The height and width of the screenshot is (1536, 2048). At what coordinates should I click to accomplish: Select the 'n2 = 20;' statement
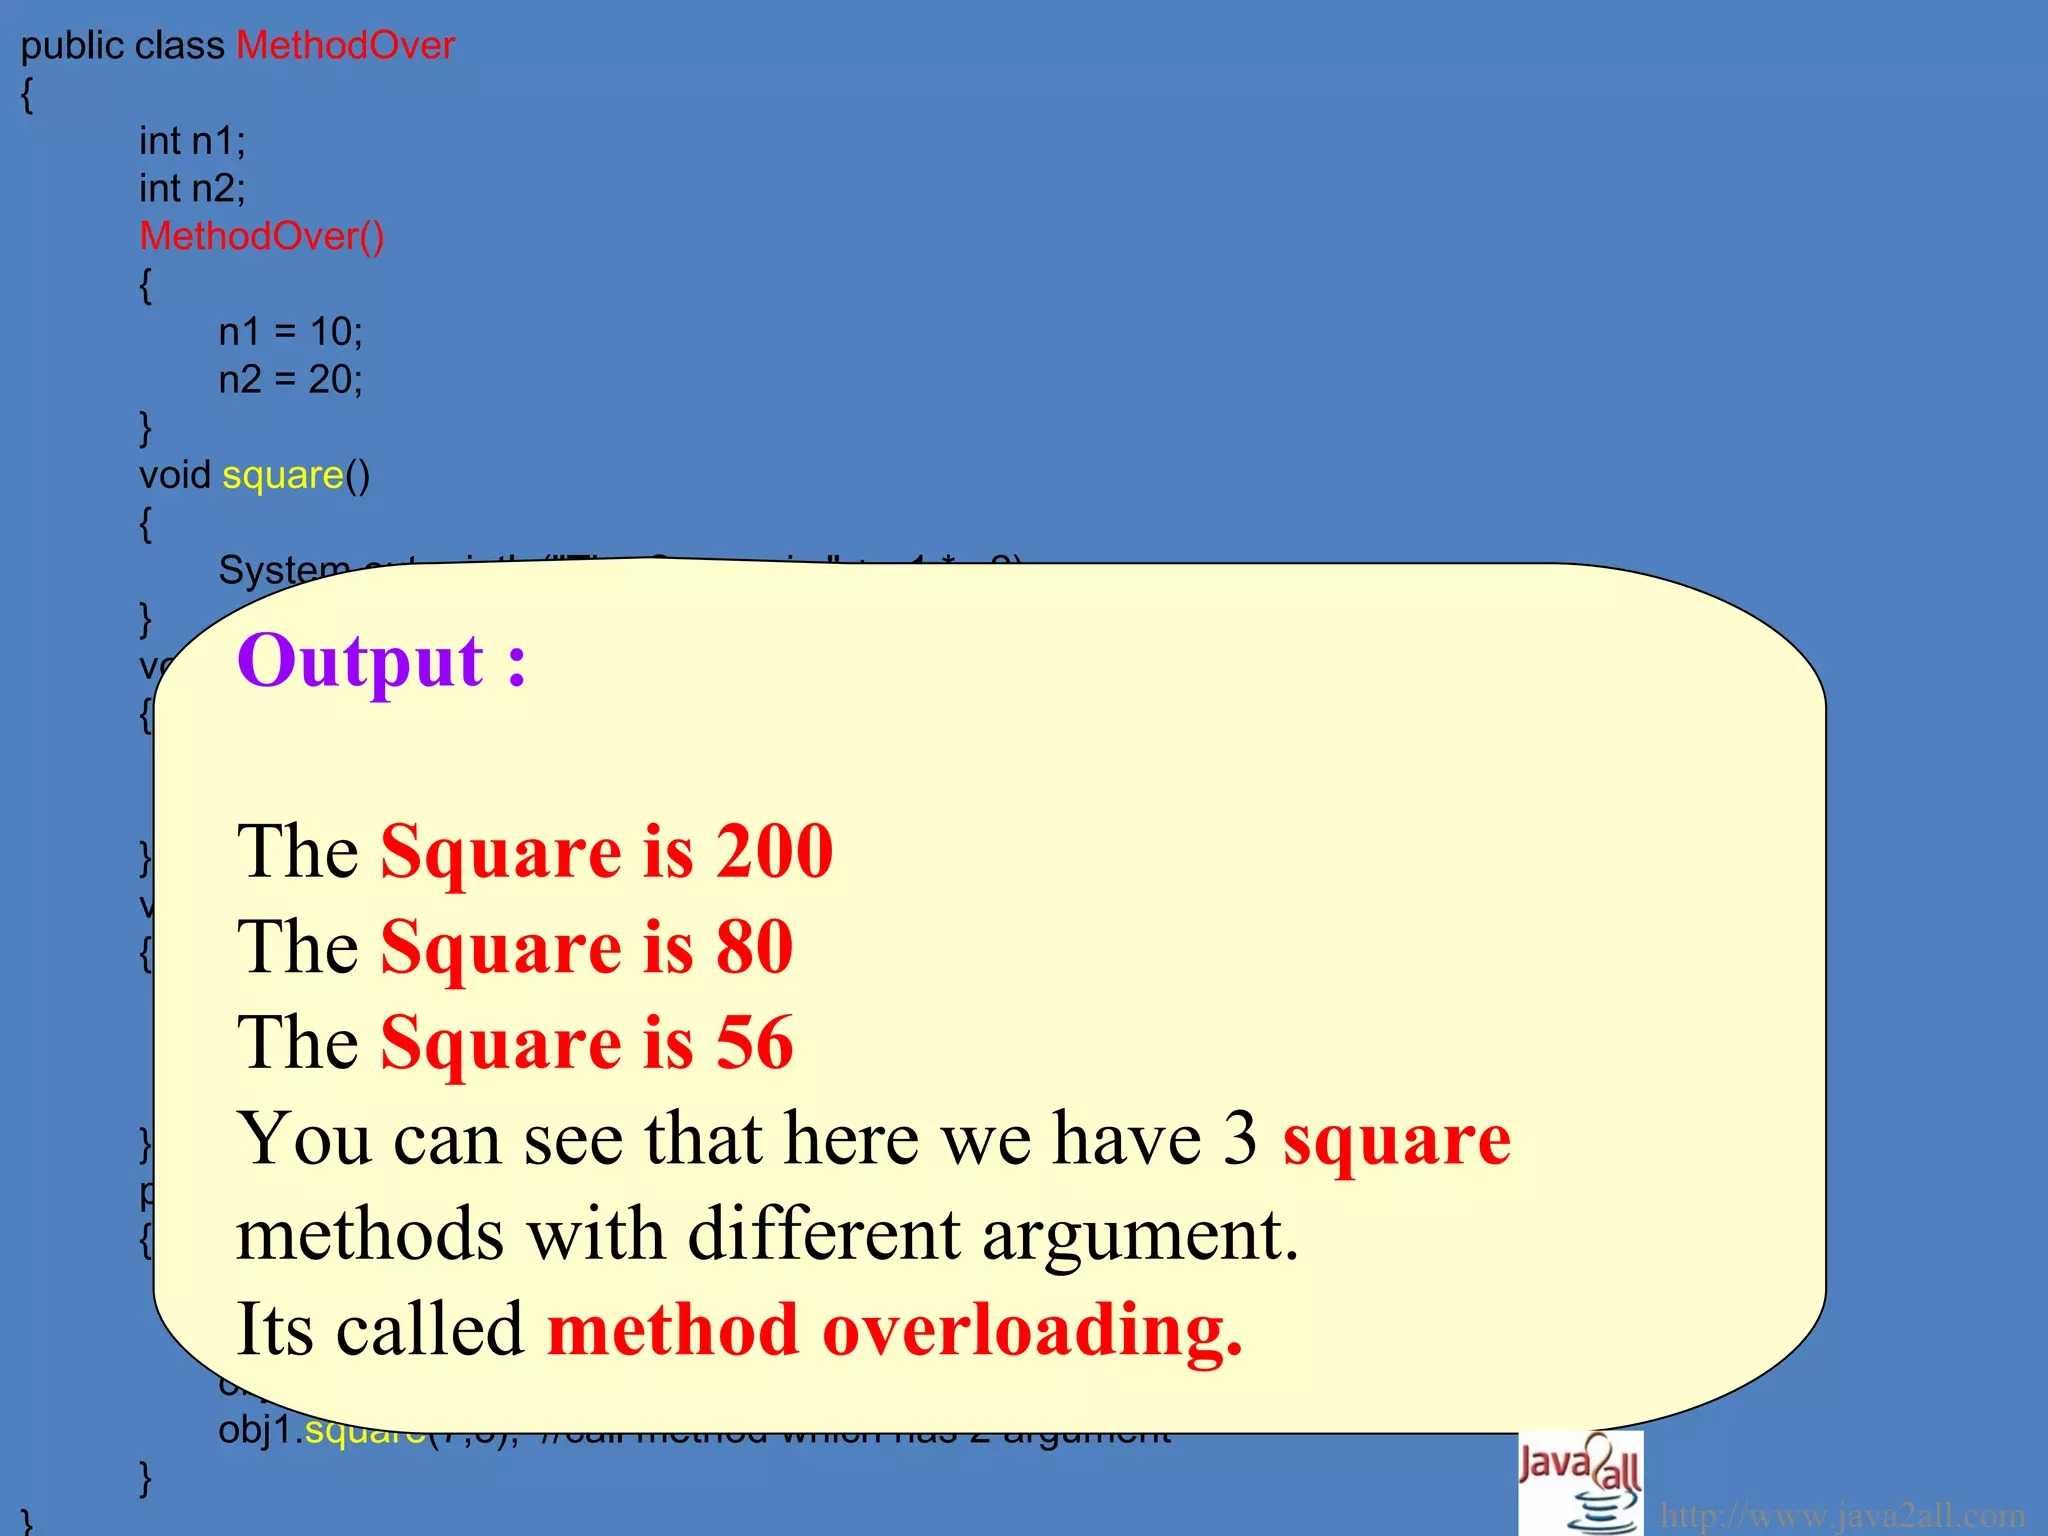point(291,380)
